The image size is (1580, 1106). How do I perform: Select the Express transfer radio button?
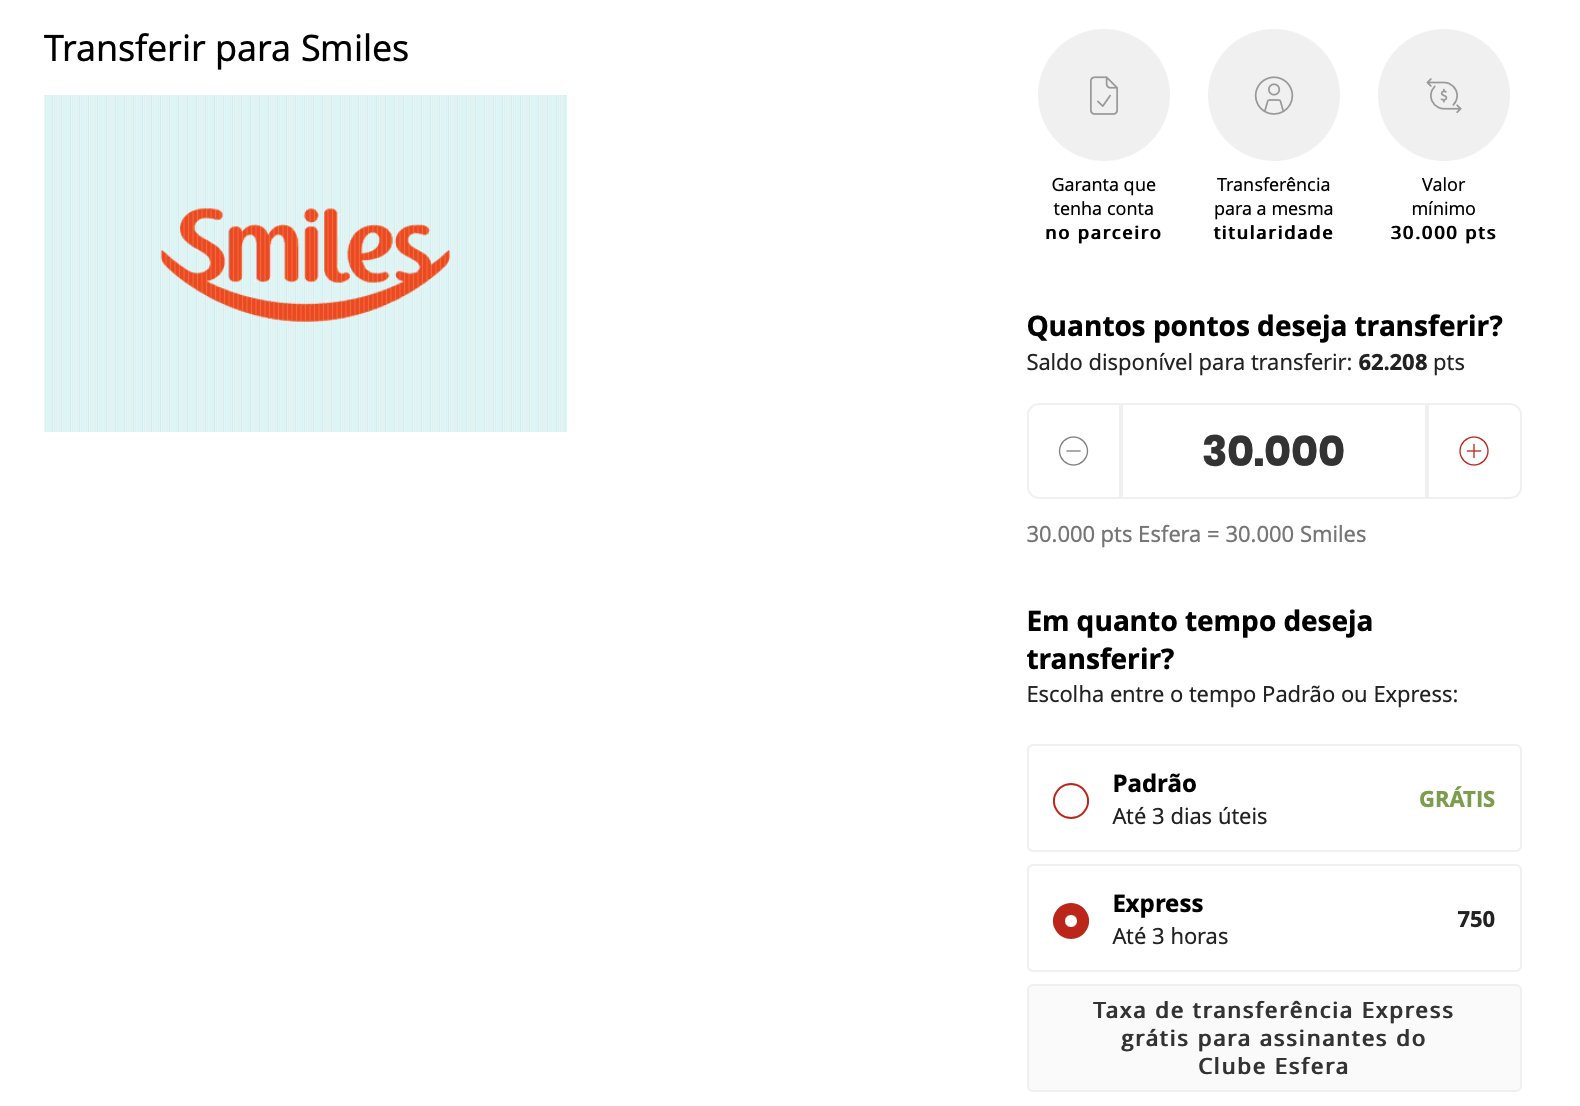tap(1071, 920)
